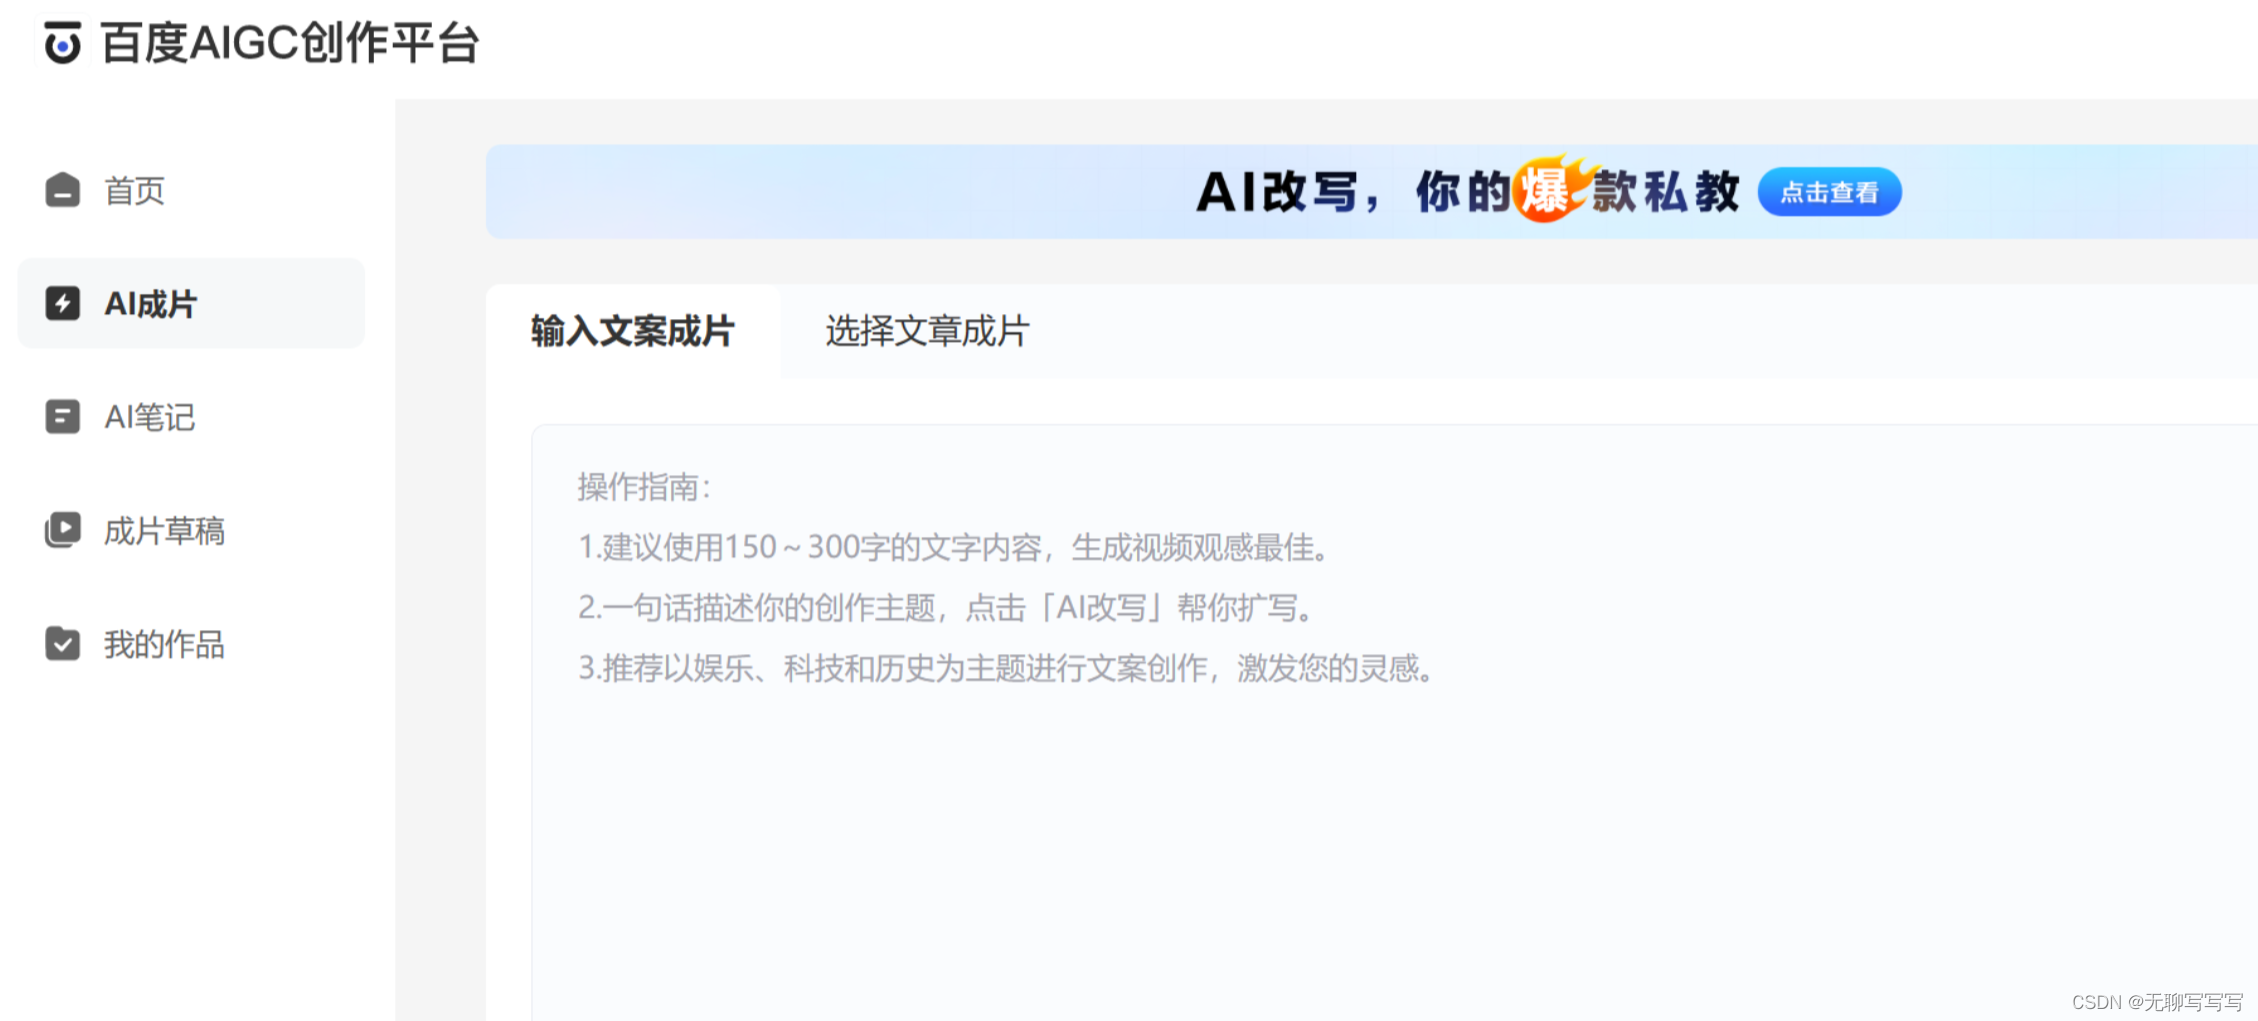Click the tip text about 150～300字
2258x1021 pixels.
coord(954,547)
